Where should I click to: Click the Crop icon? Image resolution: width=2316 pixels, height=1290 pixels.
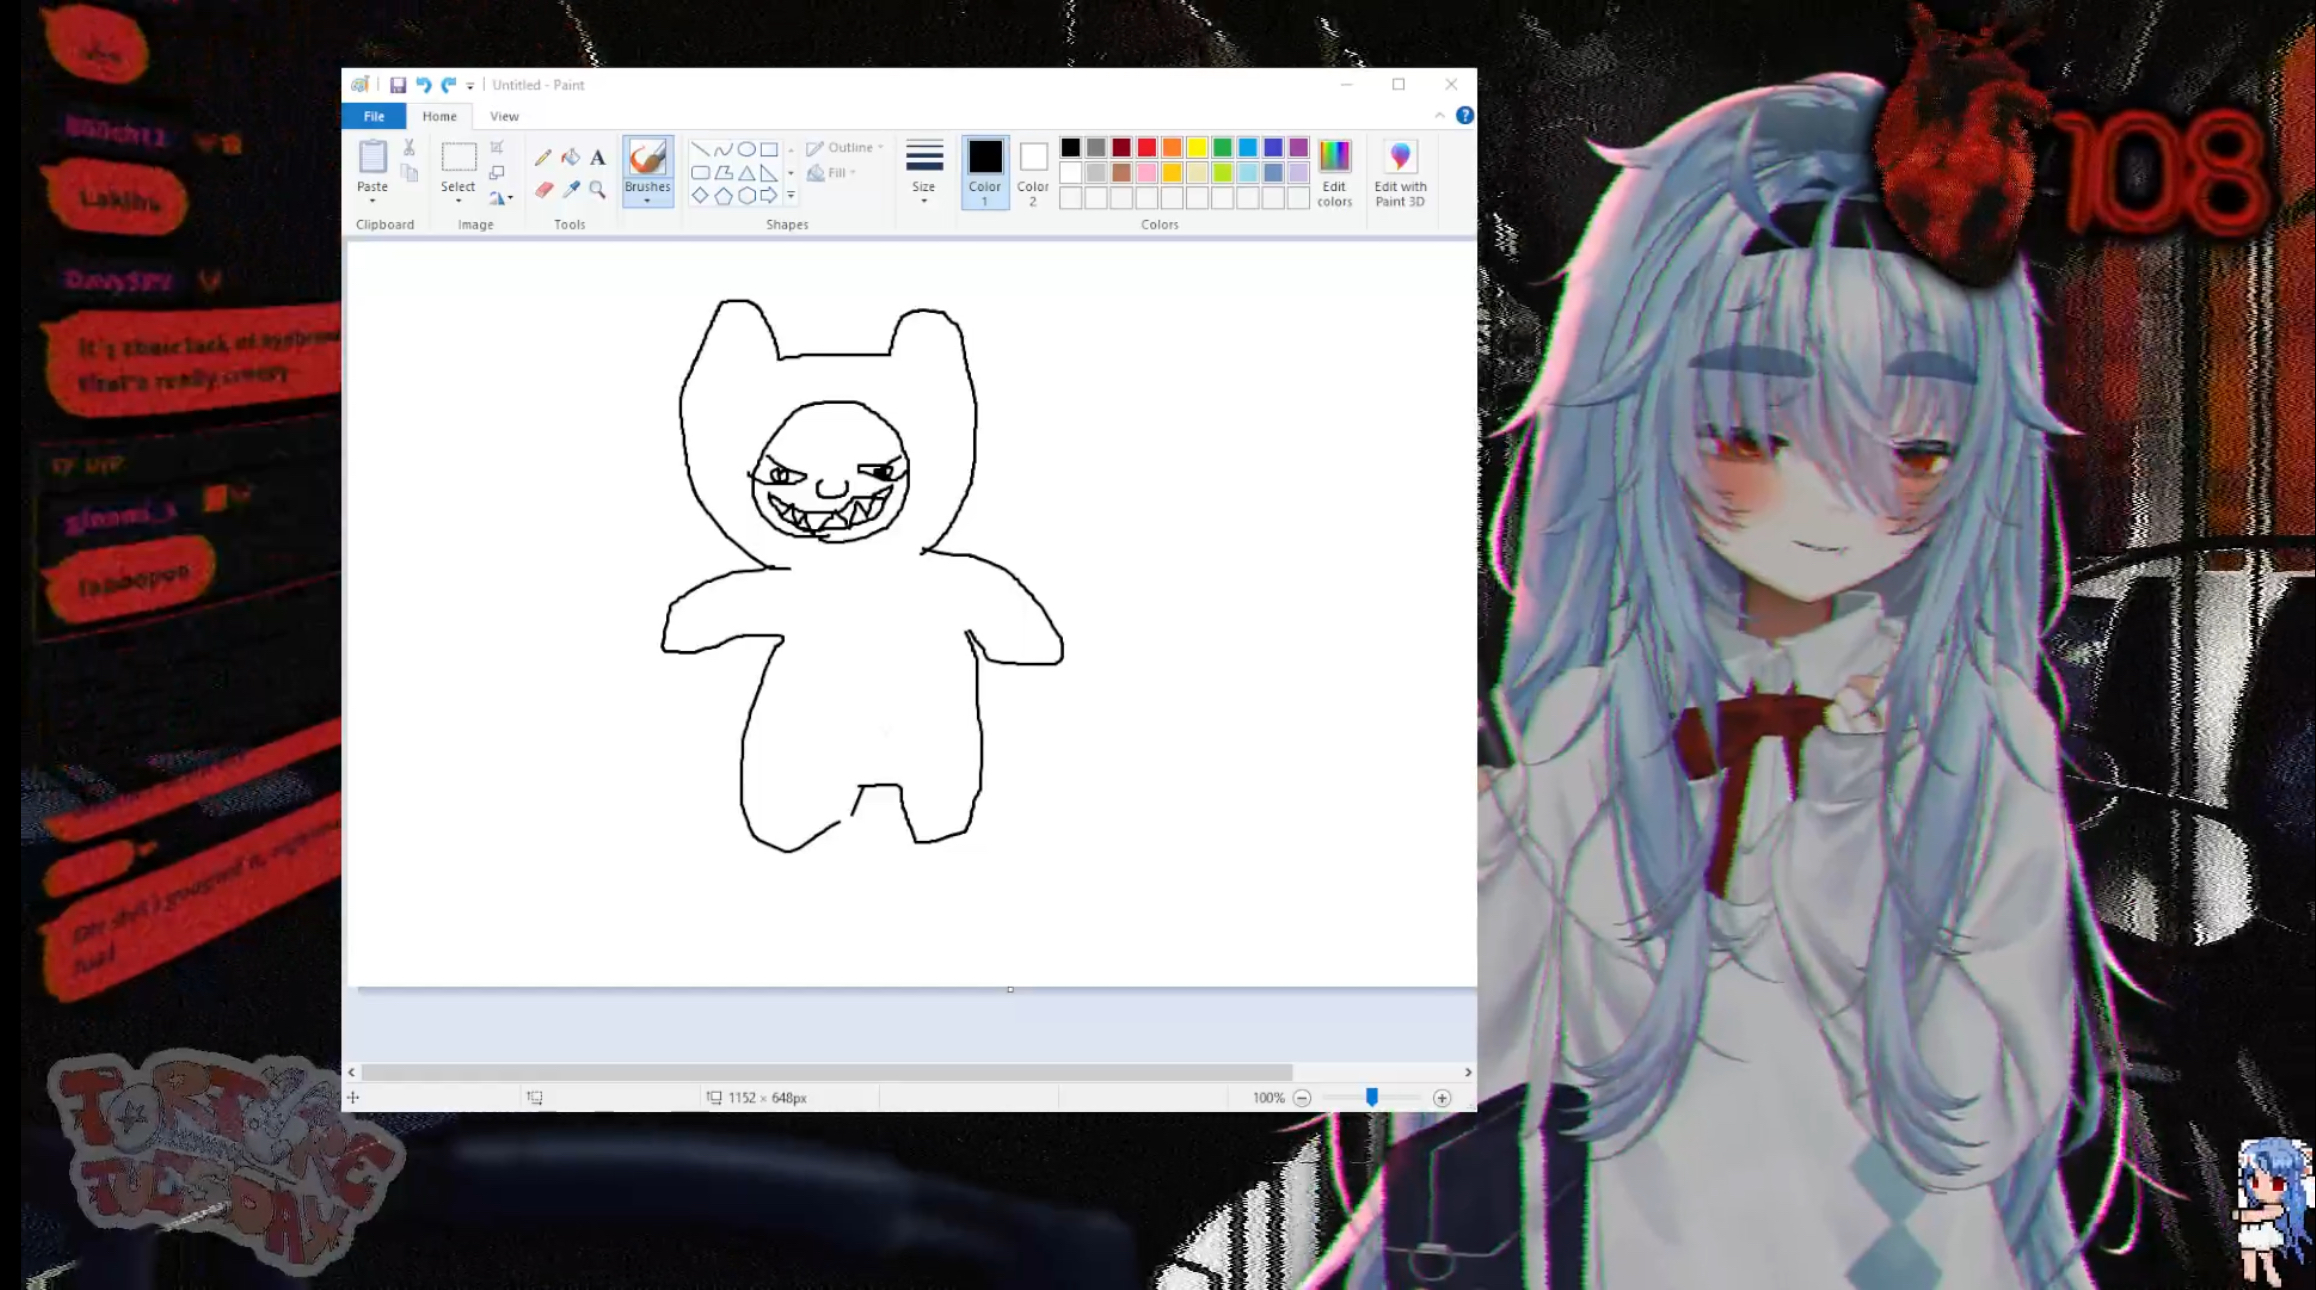497,147
